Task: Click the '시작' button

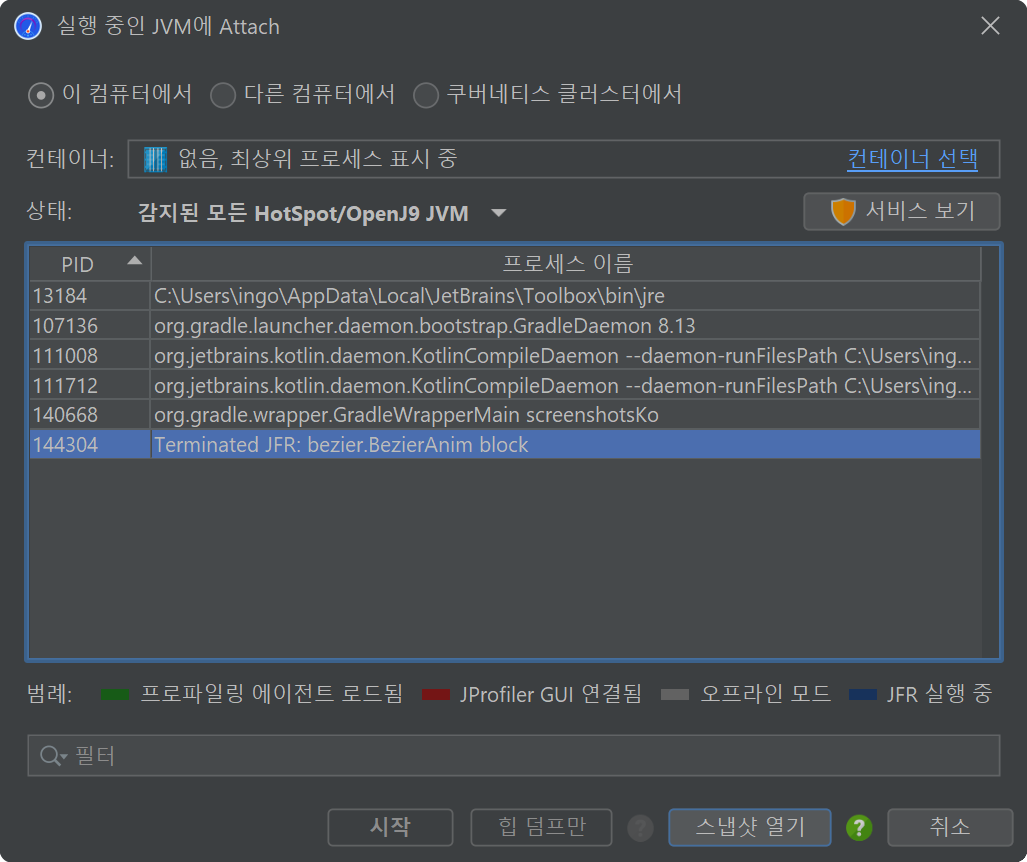Action: point(390,827)
